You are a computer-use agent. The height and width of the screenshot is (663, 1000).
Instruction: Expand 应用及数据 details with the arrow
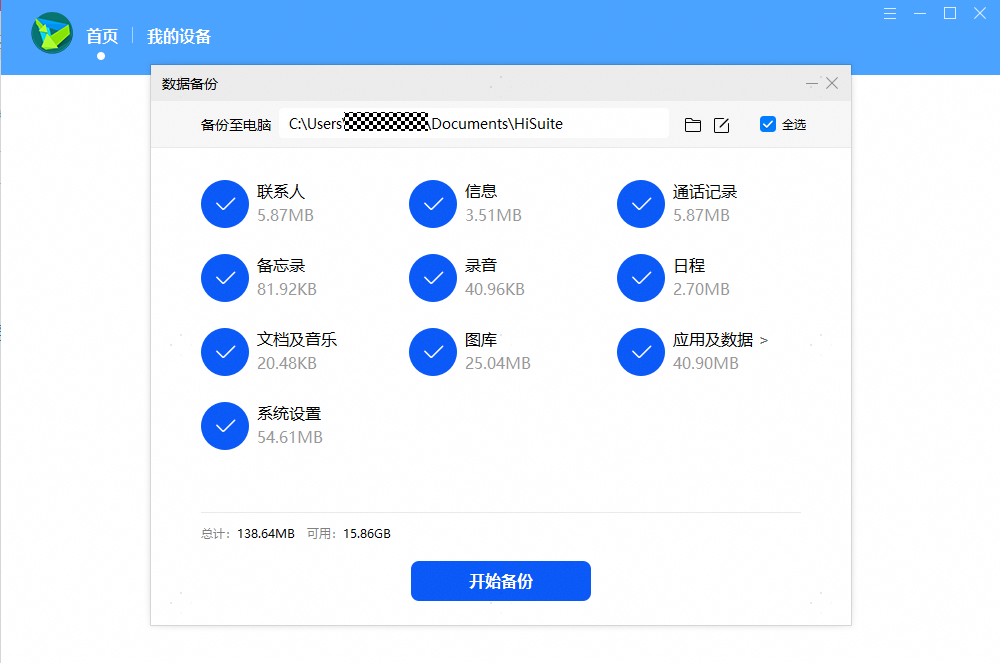tap(765, 340)
